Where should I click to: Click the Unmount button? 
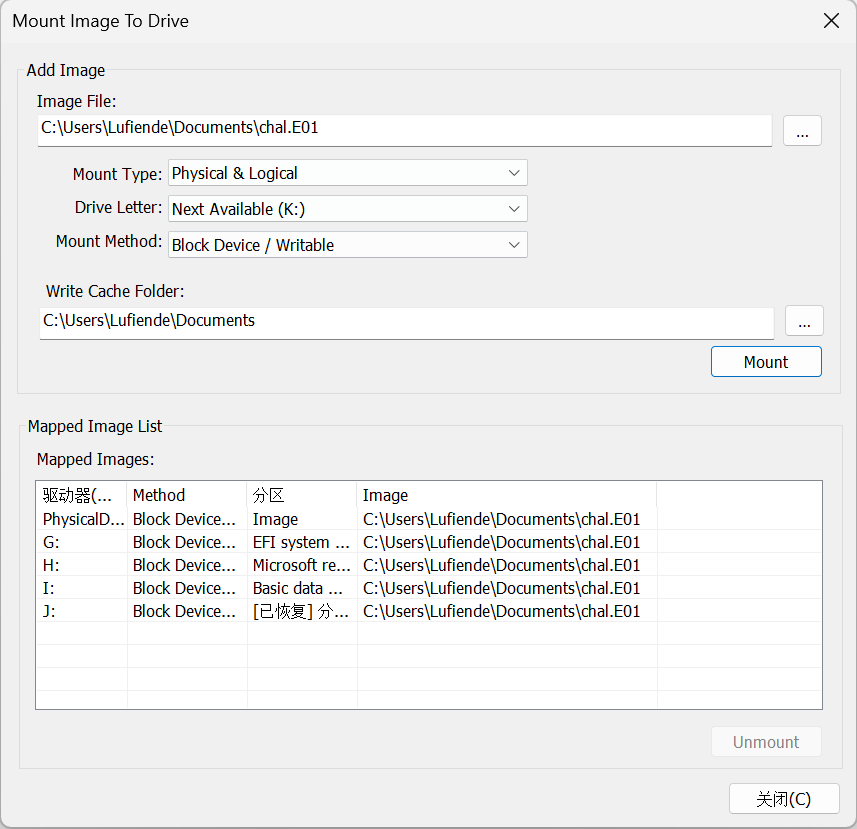766,742
